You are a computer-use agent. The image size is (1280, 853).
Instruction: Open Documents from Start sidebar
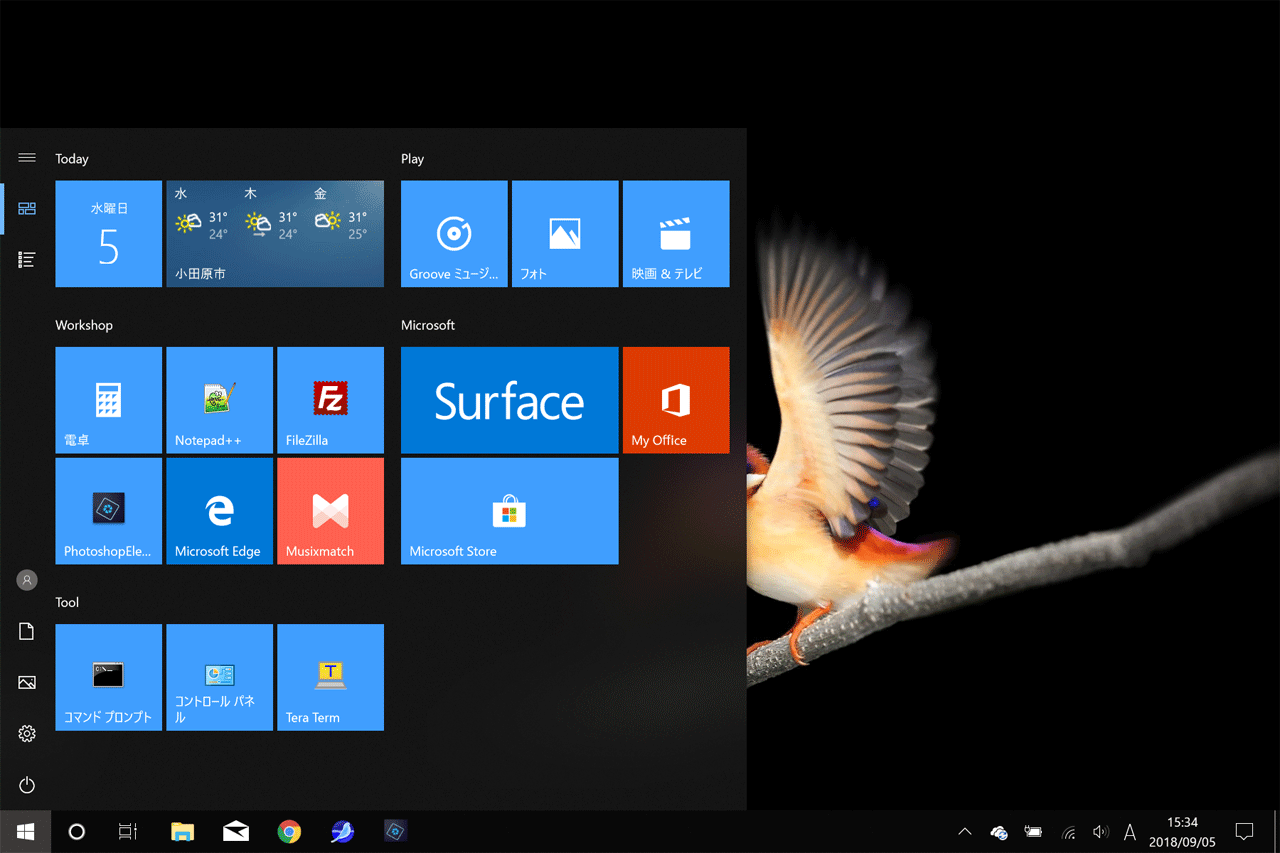point(27,631)
